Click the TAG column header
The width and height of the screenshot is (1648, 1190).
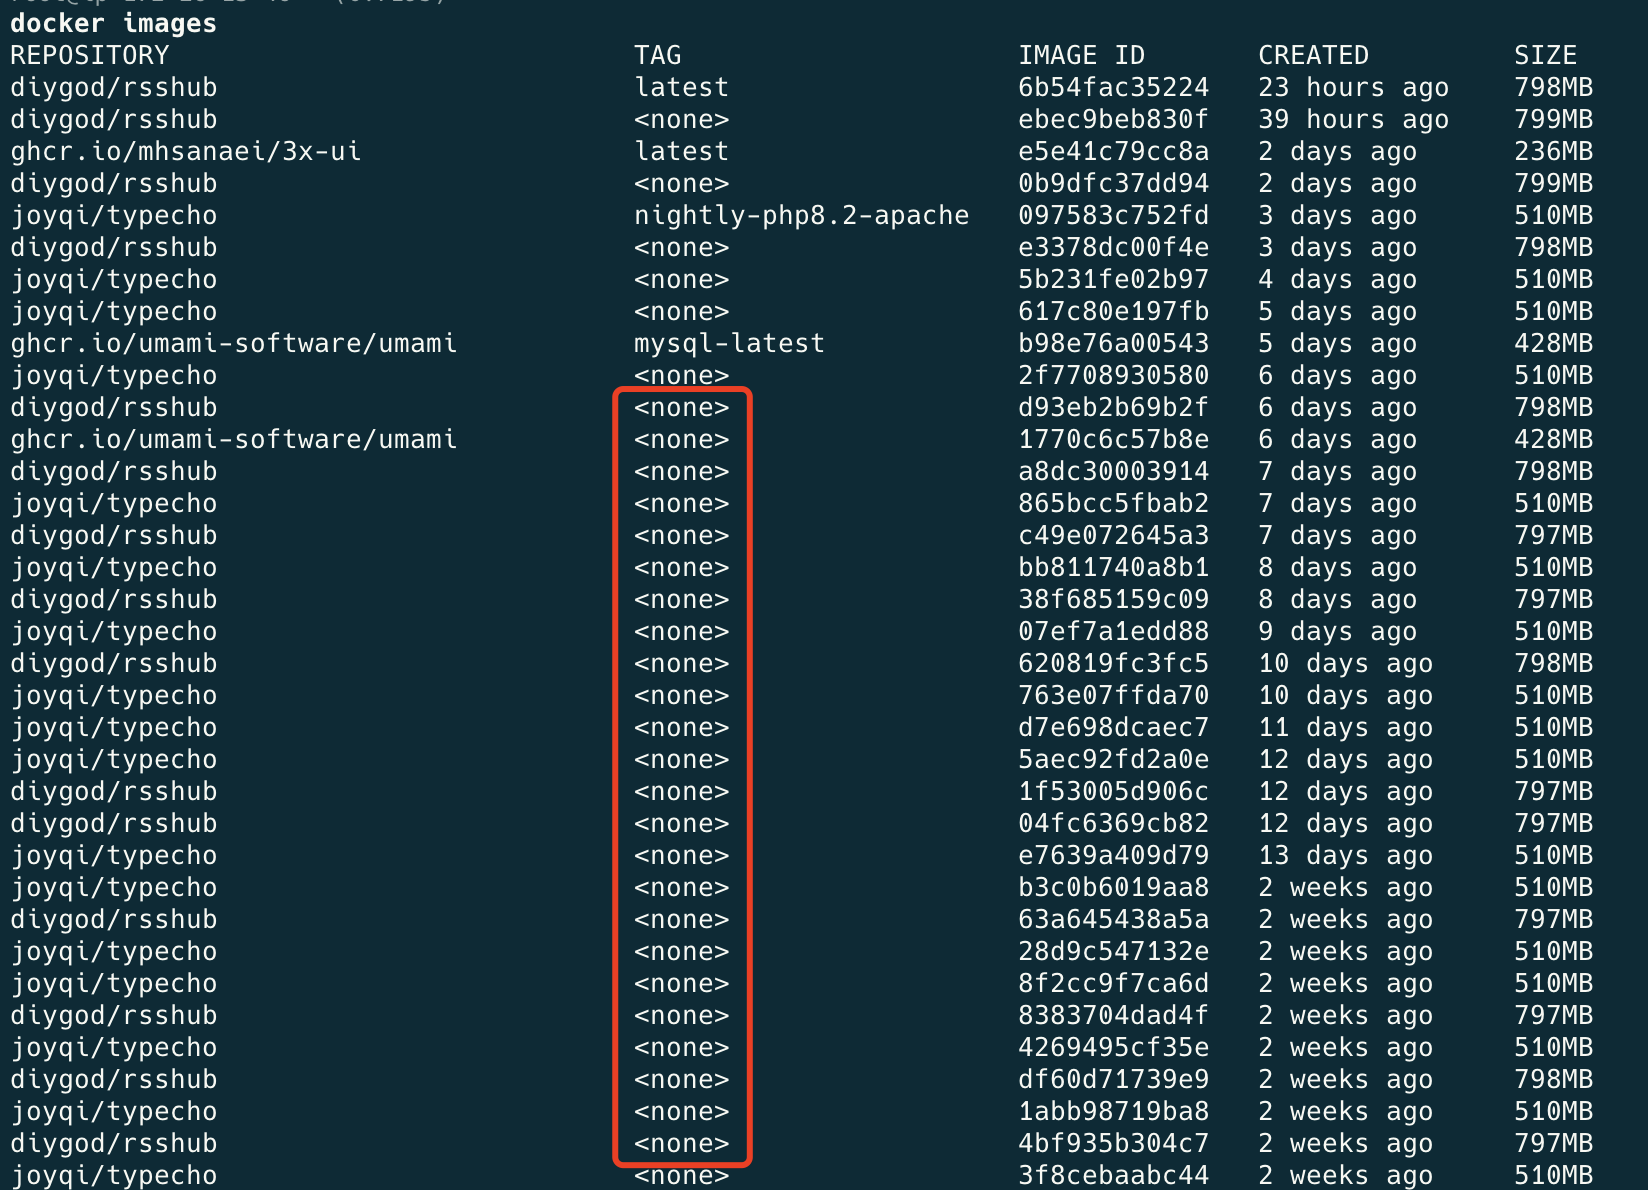658,55
